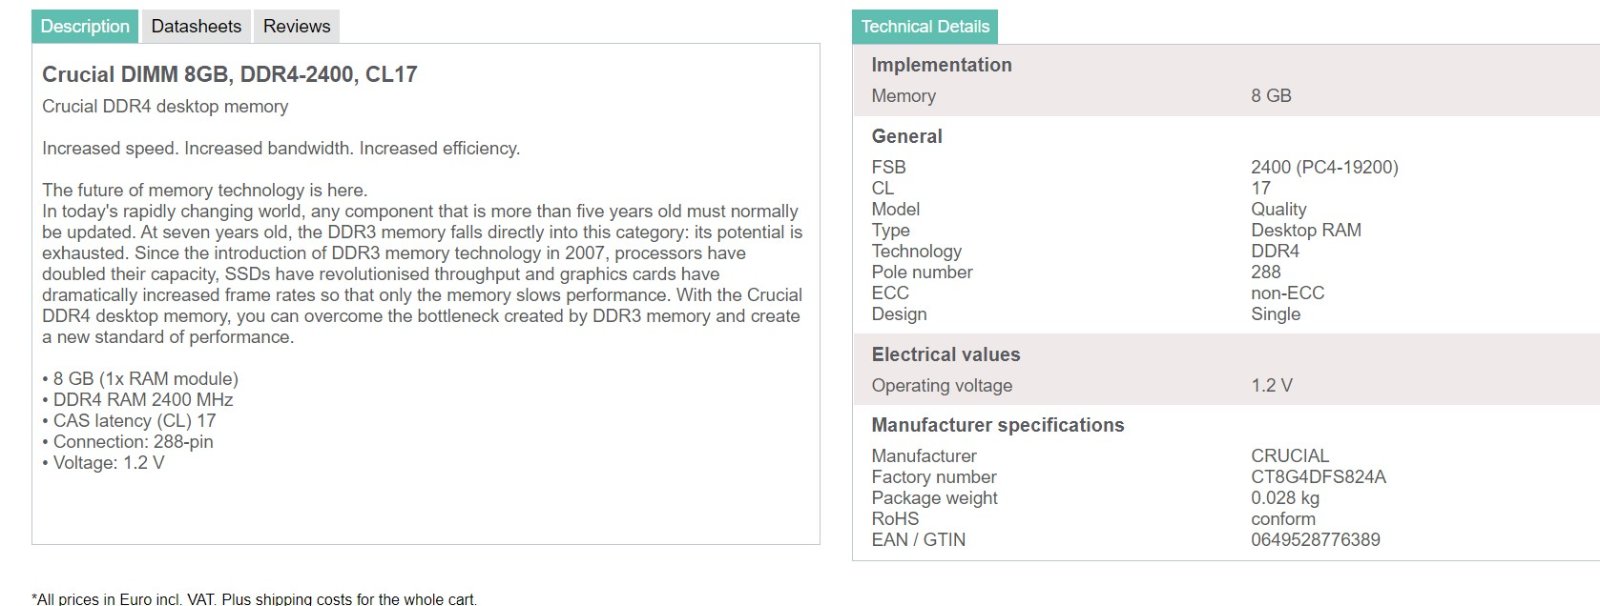Click the Implementation section header
The image size is (1600, 606).
[941, 65]
